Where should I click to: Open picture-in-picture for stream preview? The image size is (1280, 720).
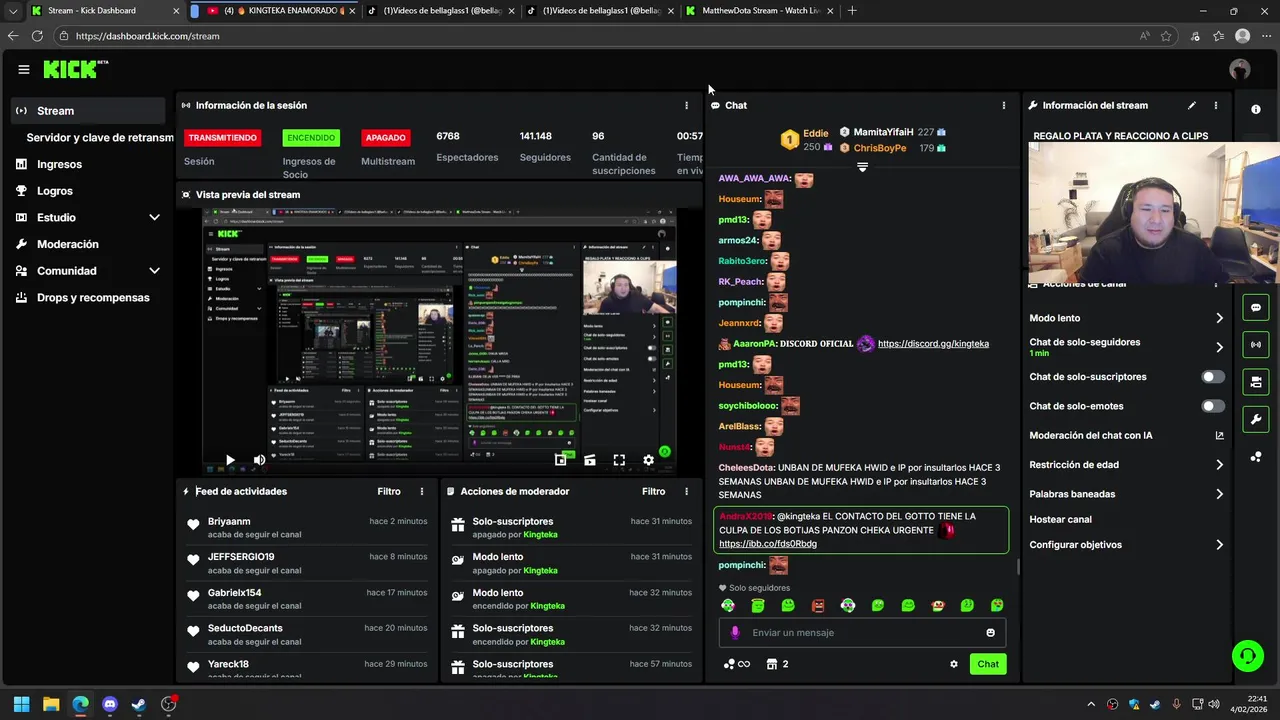(560, 460)
